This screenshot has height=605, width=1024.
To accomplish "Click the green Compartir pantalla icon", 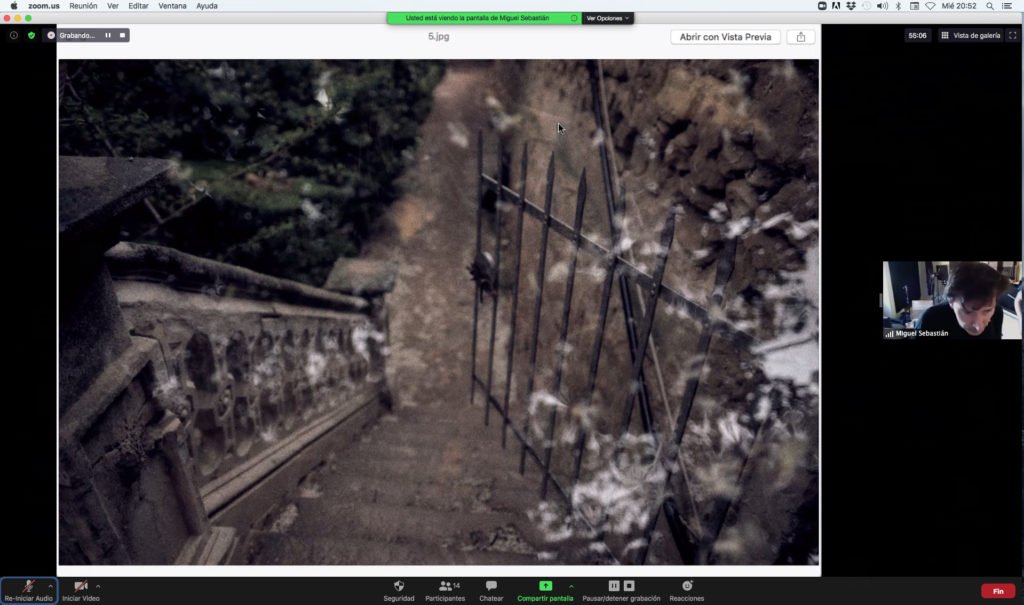I will click(x=545, y=586).
